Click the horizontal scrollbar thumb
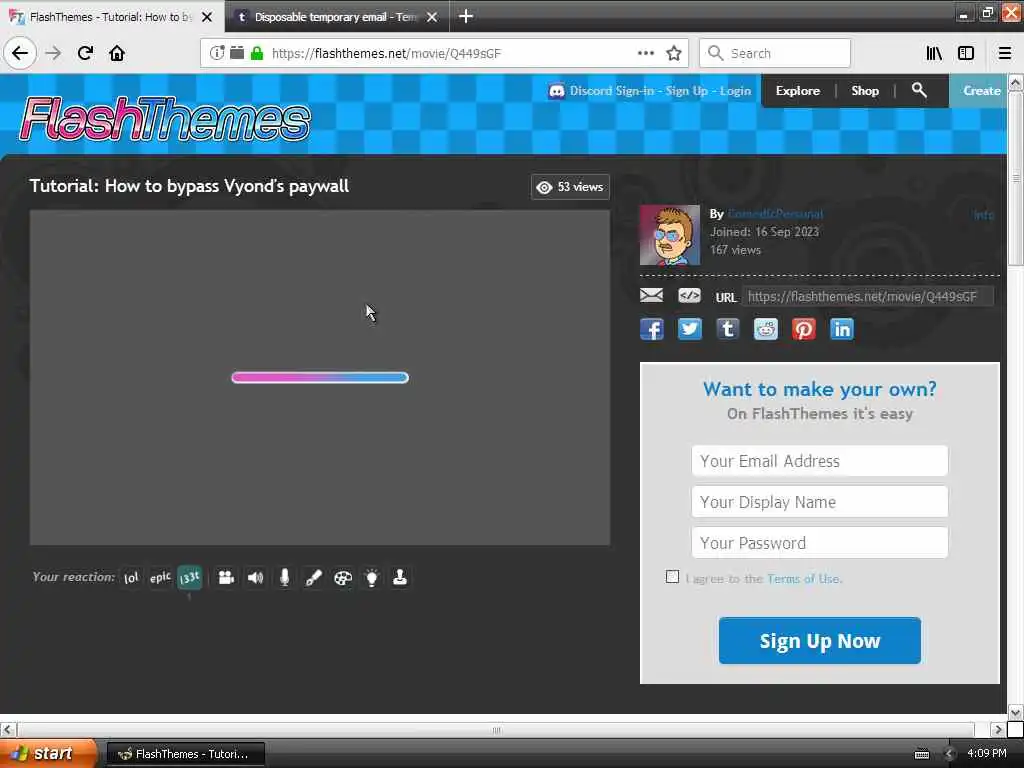 pos(496,729)
